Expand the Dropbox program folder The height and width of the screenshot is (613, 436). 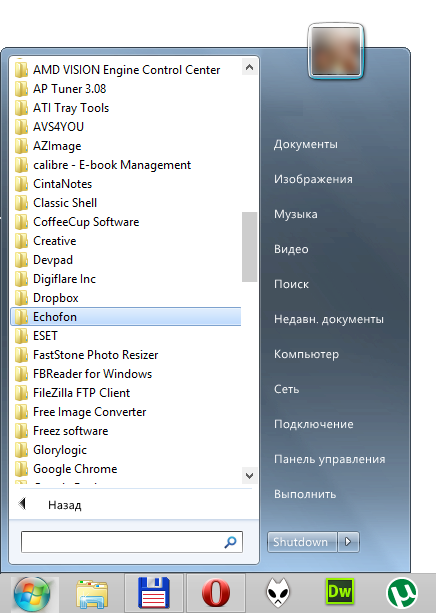(126, 298)
